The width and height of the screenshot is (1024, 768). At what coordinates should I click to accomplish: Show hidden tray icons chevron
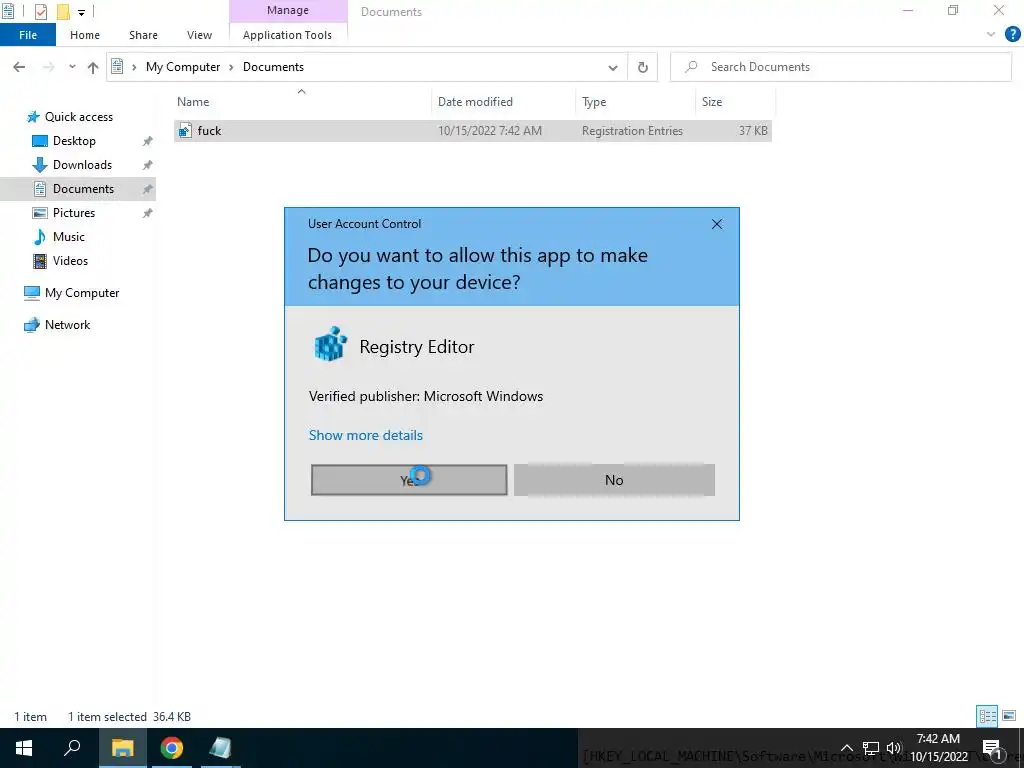[x=846, y=748]
